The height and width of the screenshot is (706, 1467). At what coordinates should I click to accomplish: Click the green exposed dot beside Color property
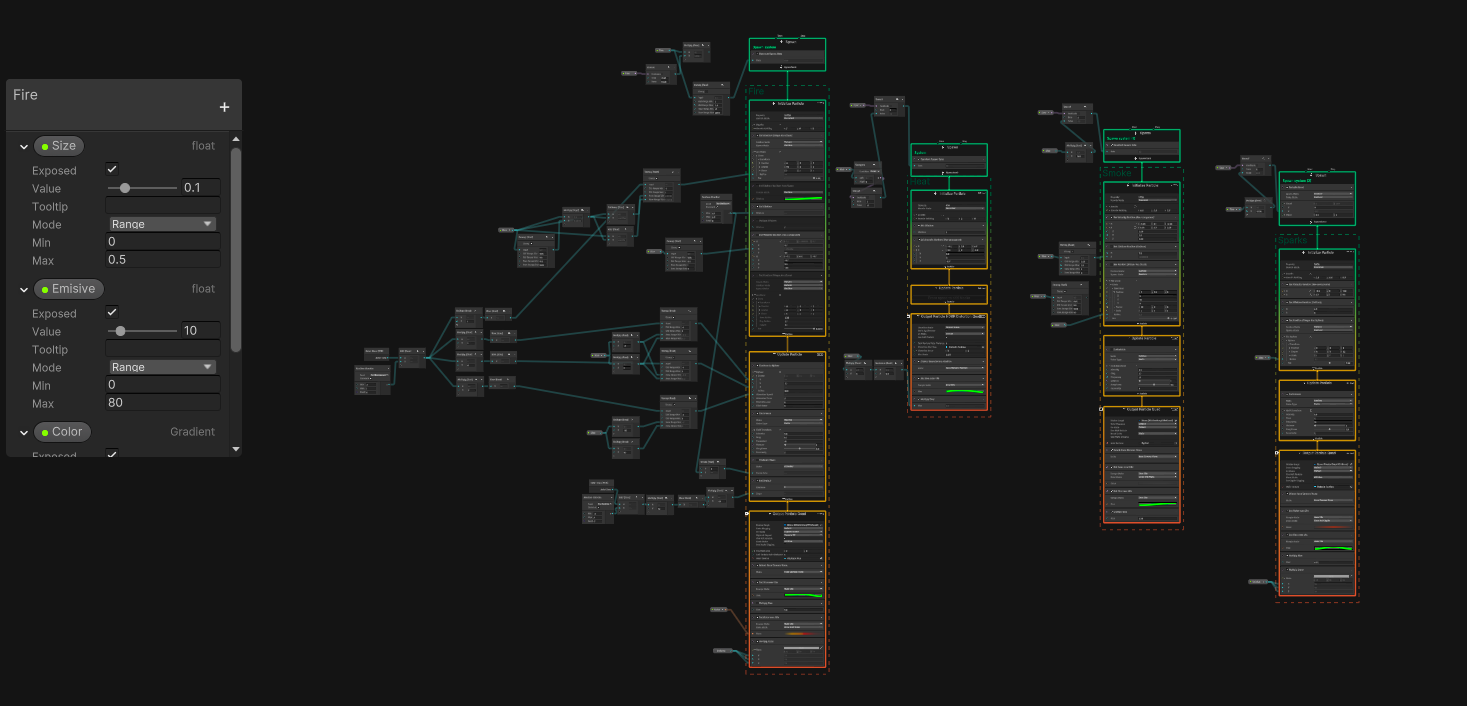(43, 432)
